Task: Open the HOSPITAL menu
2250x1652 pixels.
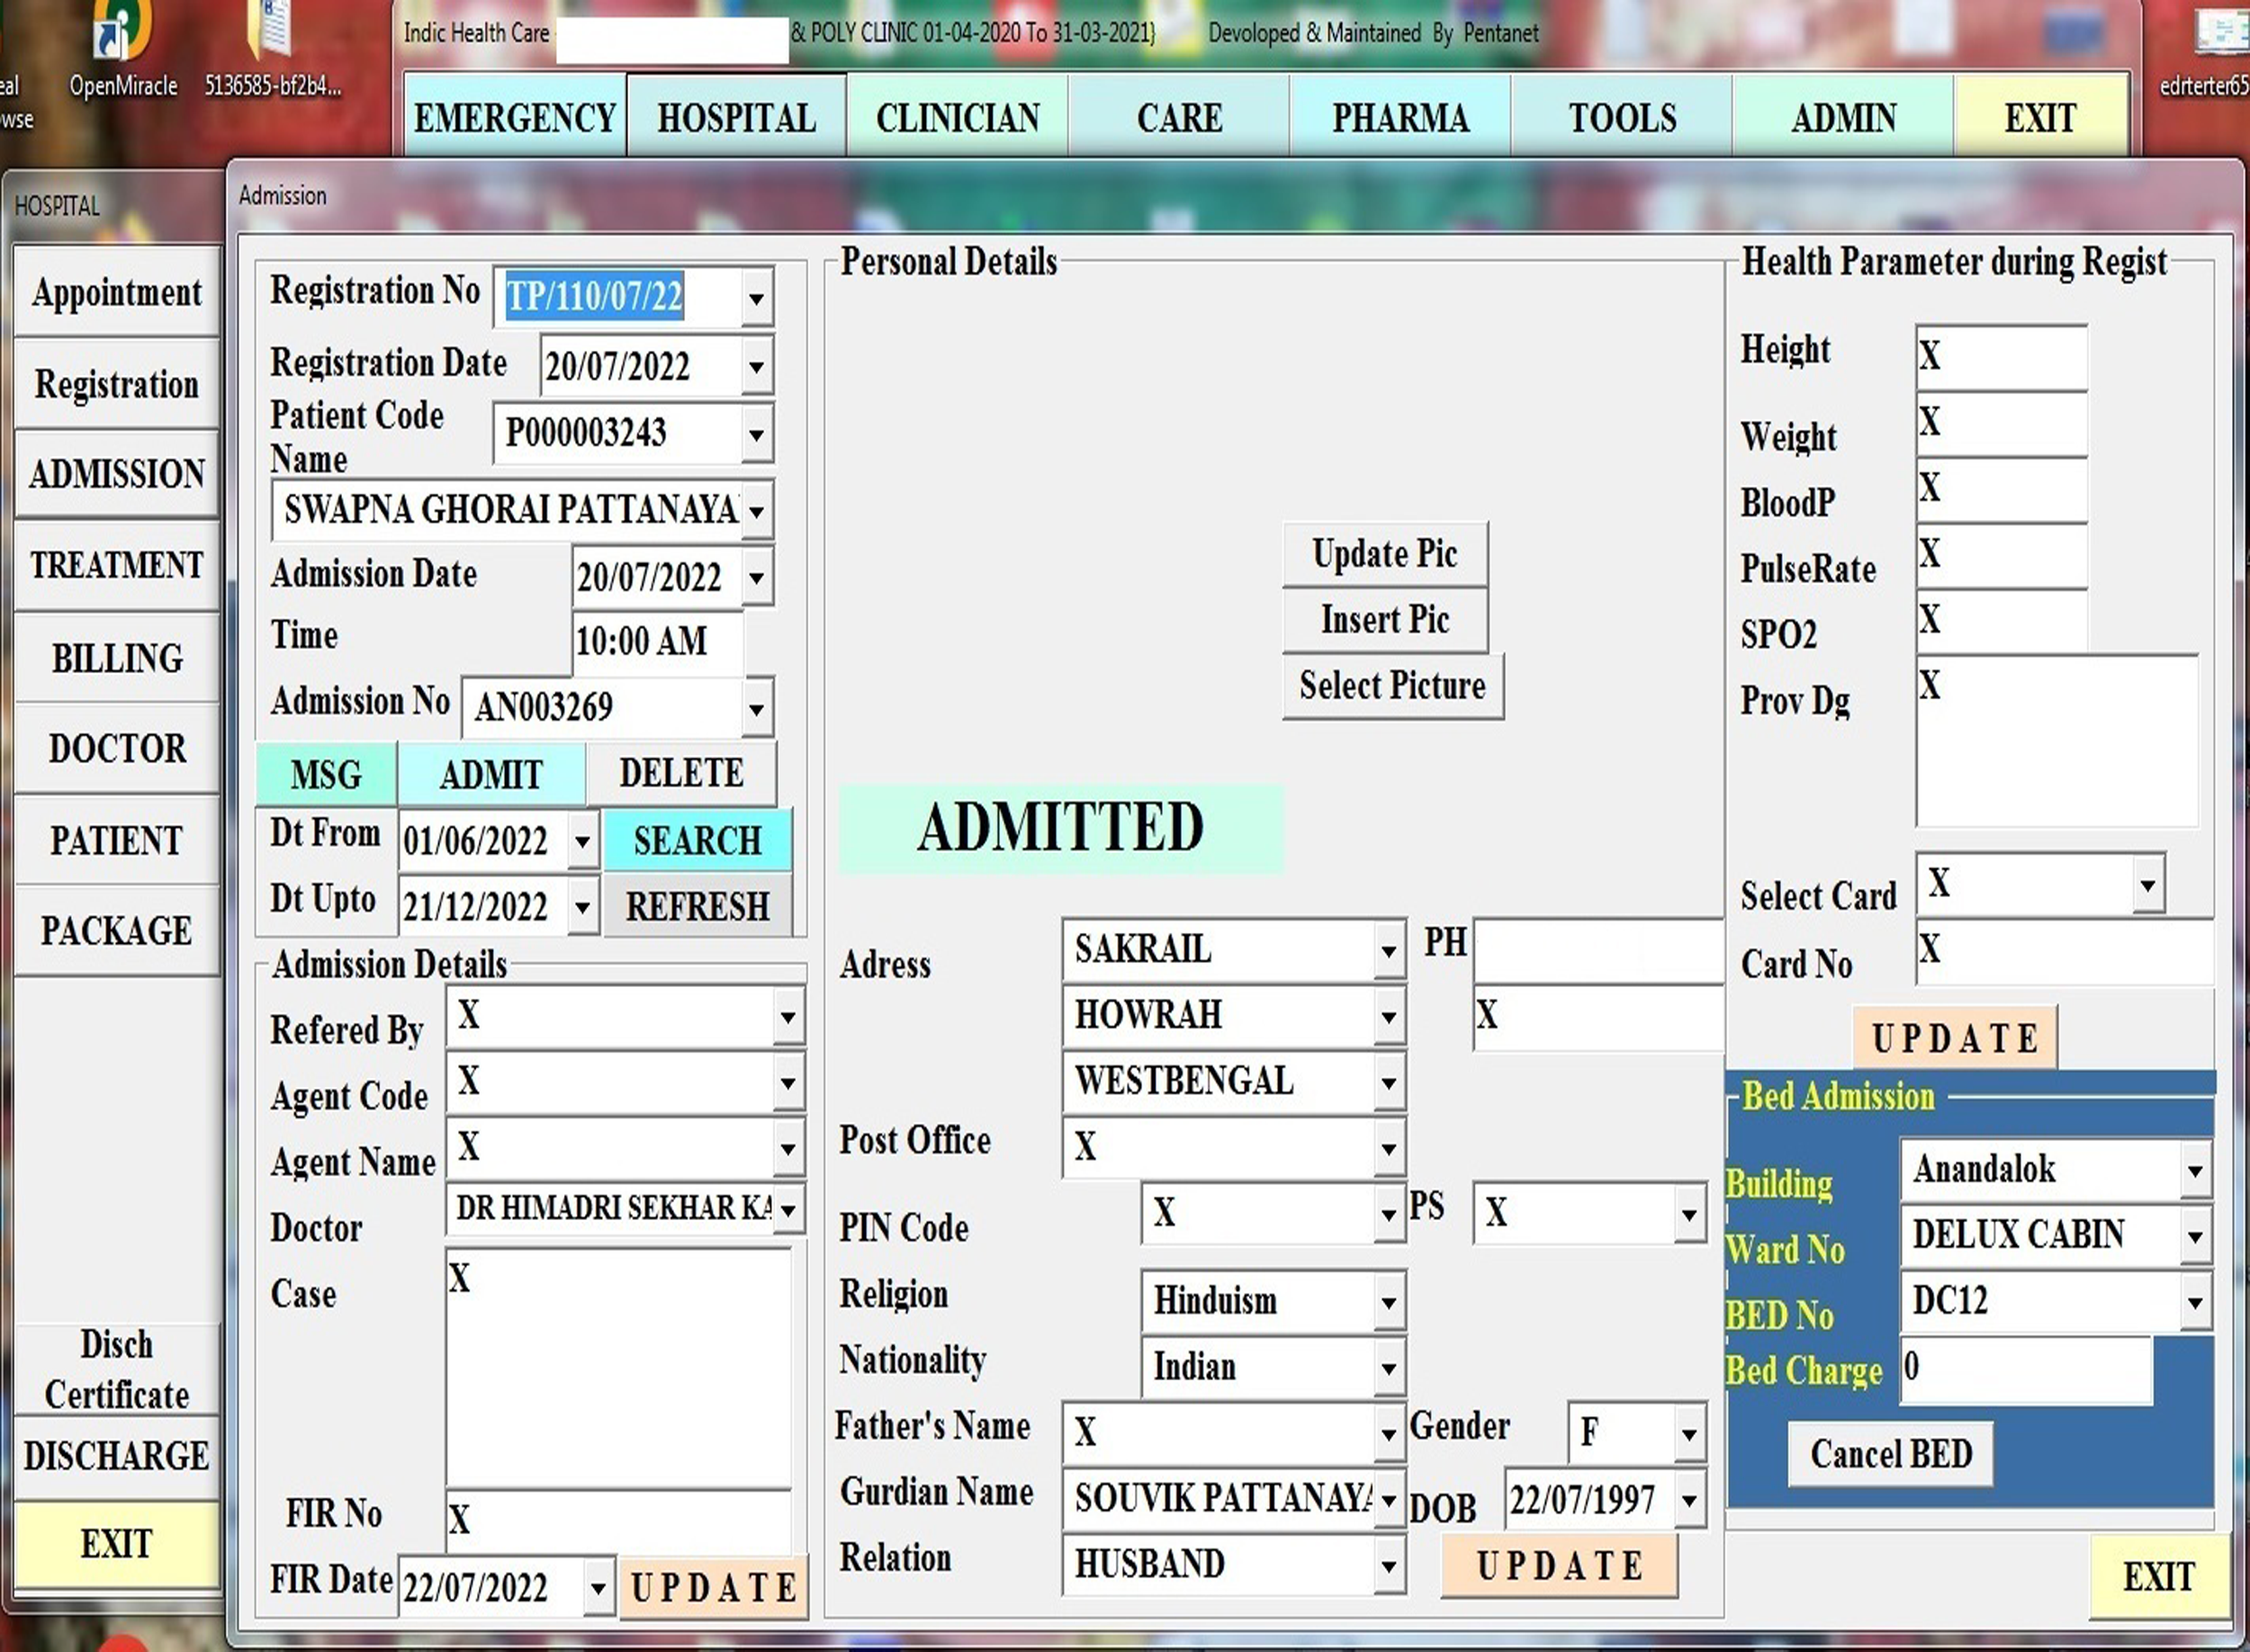Action: (x=736, y=118)
